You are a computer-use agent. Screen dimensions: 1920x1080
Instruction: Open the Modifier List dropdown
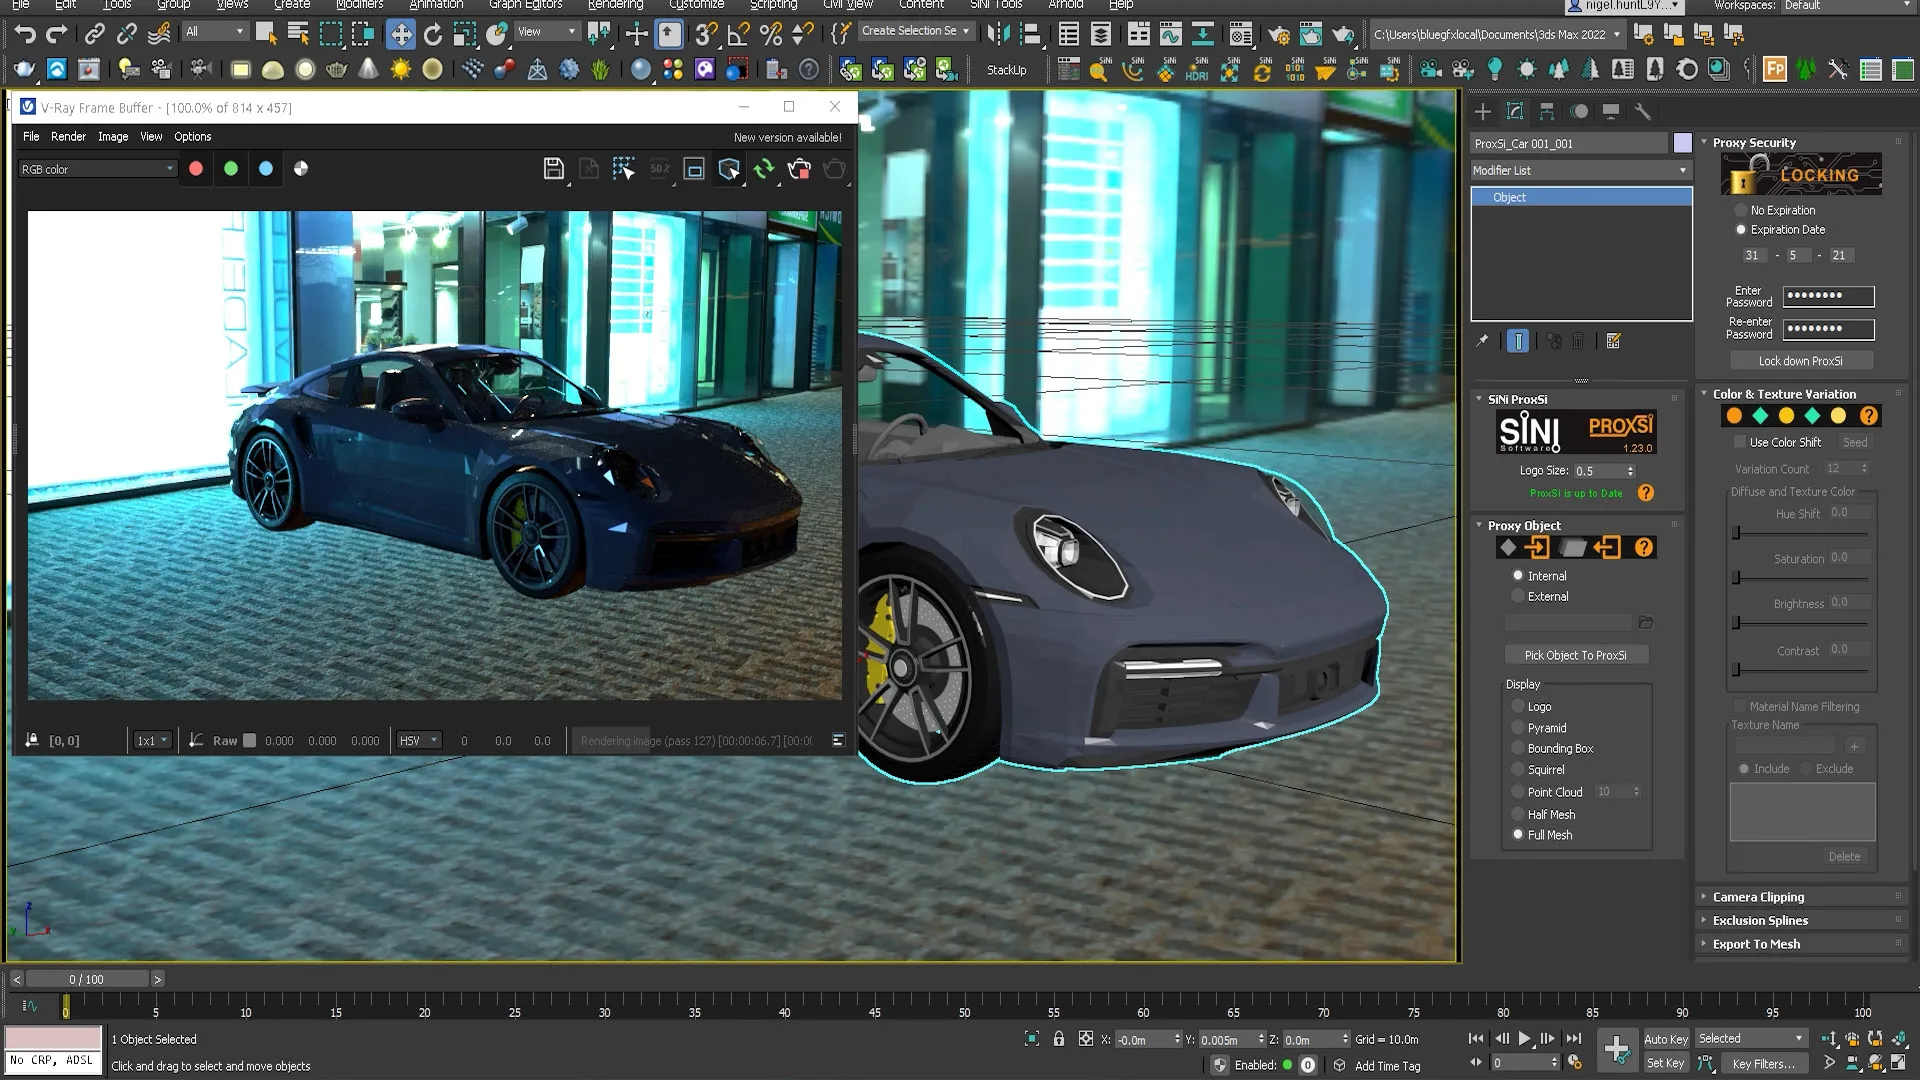1580,170
